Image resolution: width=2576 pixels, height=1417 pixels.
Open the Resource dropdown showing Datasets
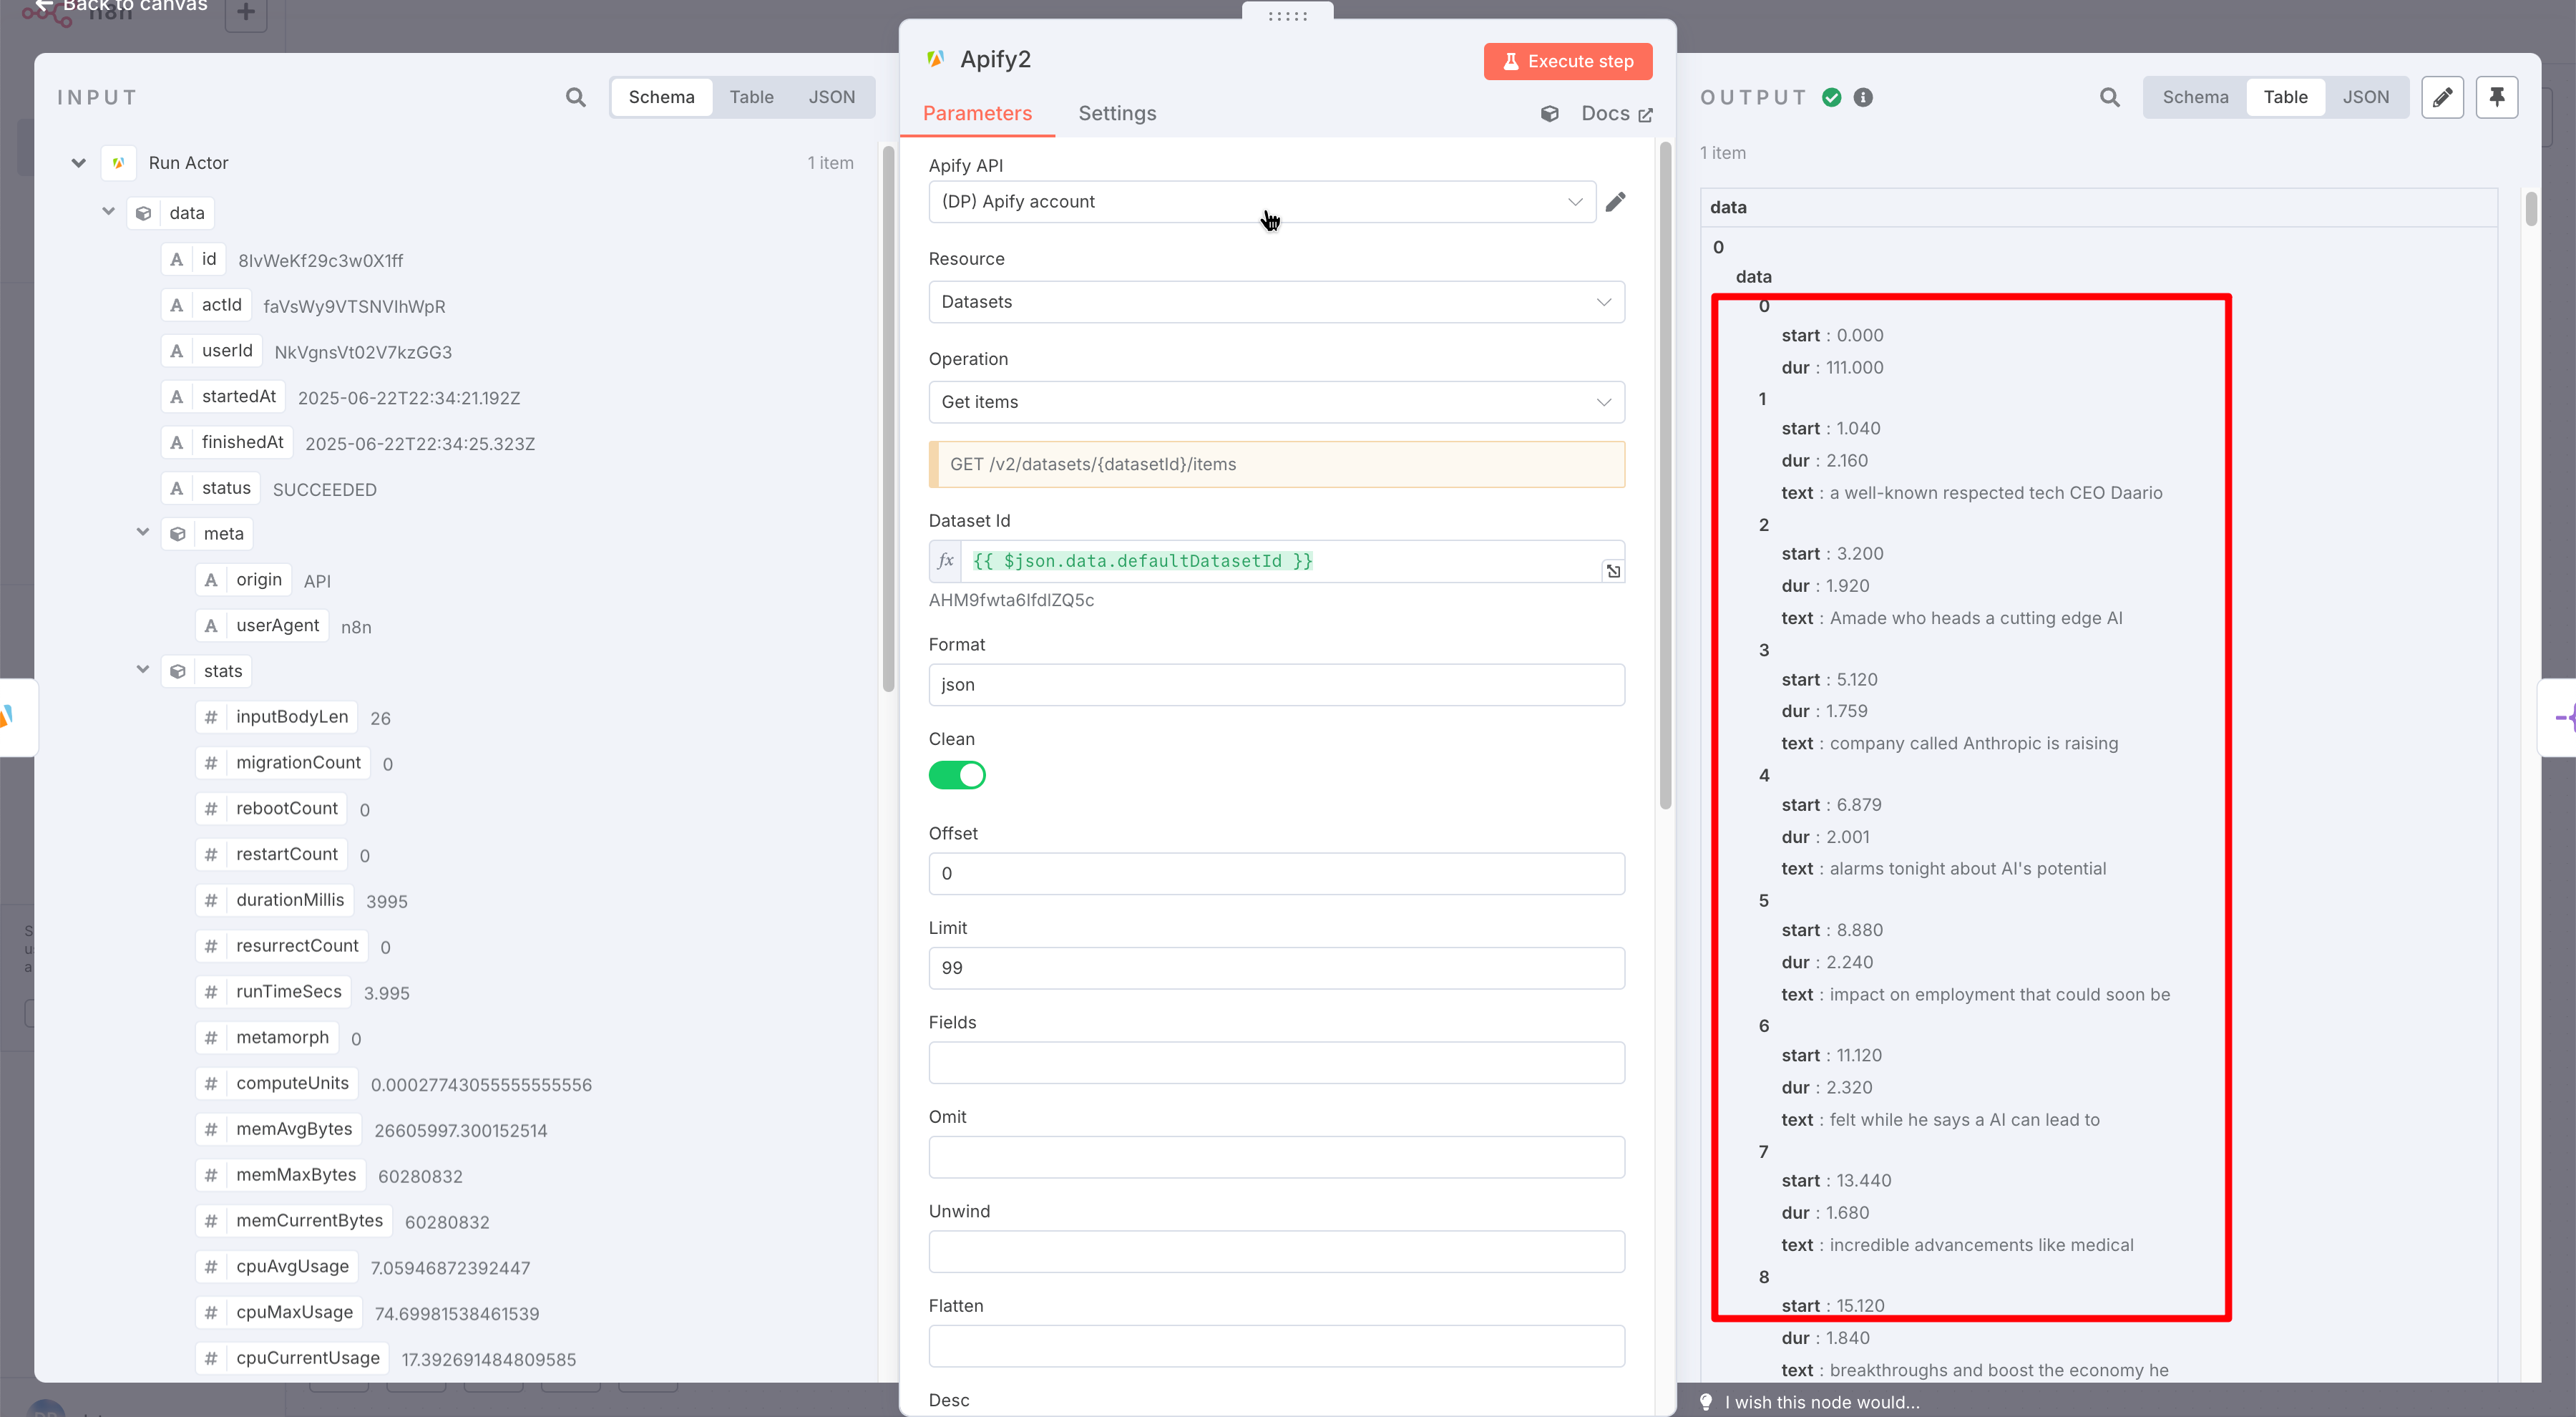click(1276, 302)
